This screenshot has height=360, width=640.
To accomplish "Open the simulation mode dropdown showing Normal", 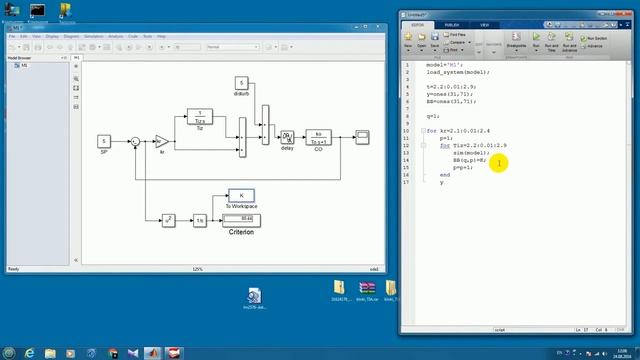I will (233, 47).
